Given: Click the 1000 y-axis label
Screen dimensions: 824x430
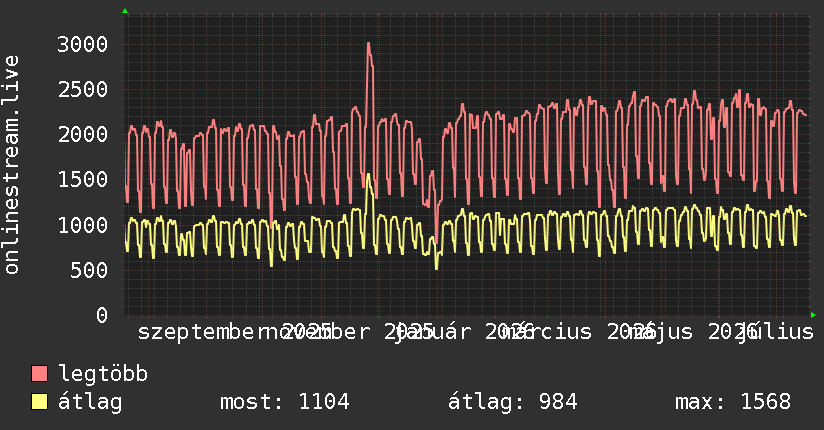Looking at the screenshot, I should (x=83, y=225).
